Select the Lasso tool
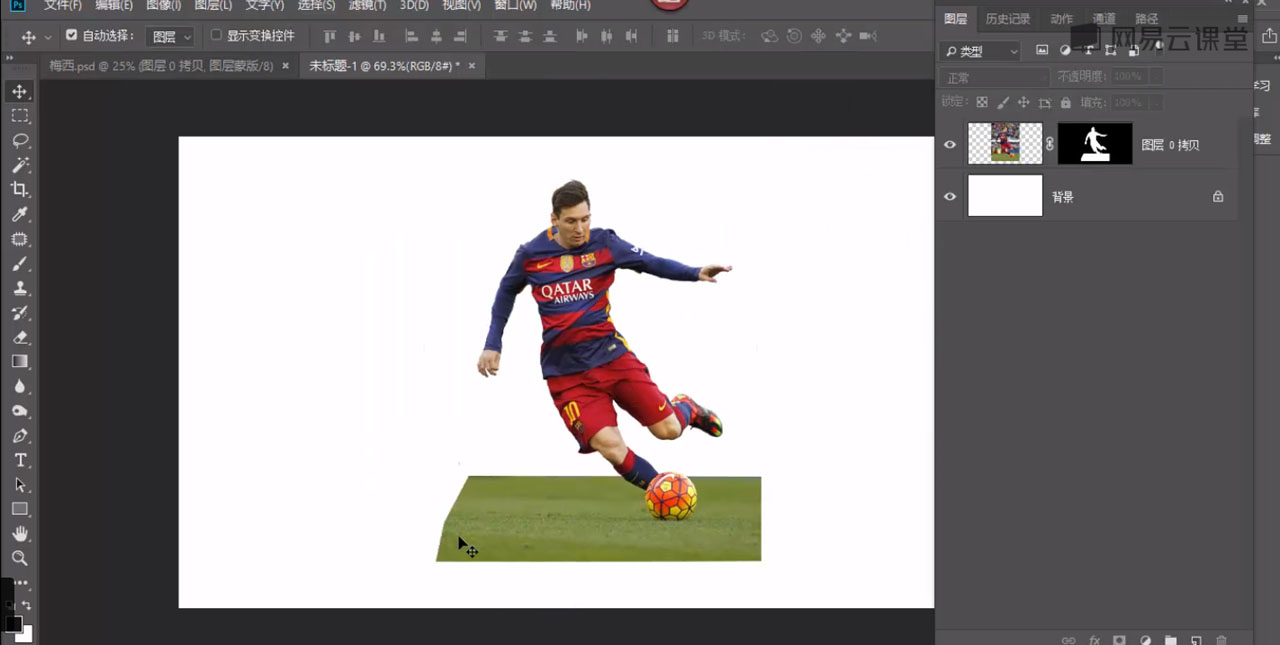The height and width of the screenshot is (645, 1280). [x=20, y=140]
